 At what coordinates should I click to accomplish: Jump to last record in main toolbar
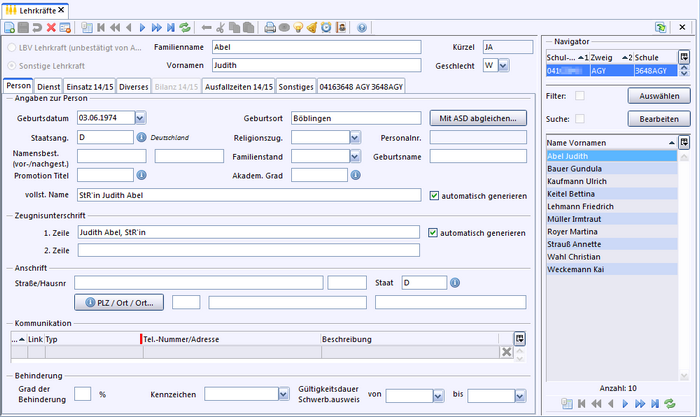click(170, 28)
